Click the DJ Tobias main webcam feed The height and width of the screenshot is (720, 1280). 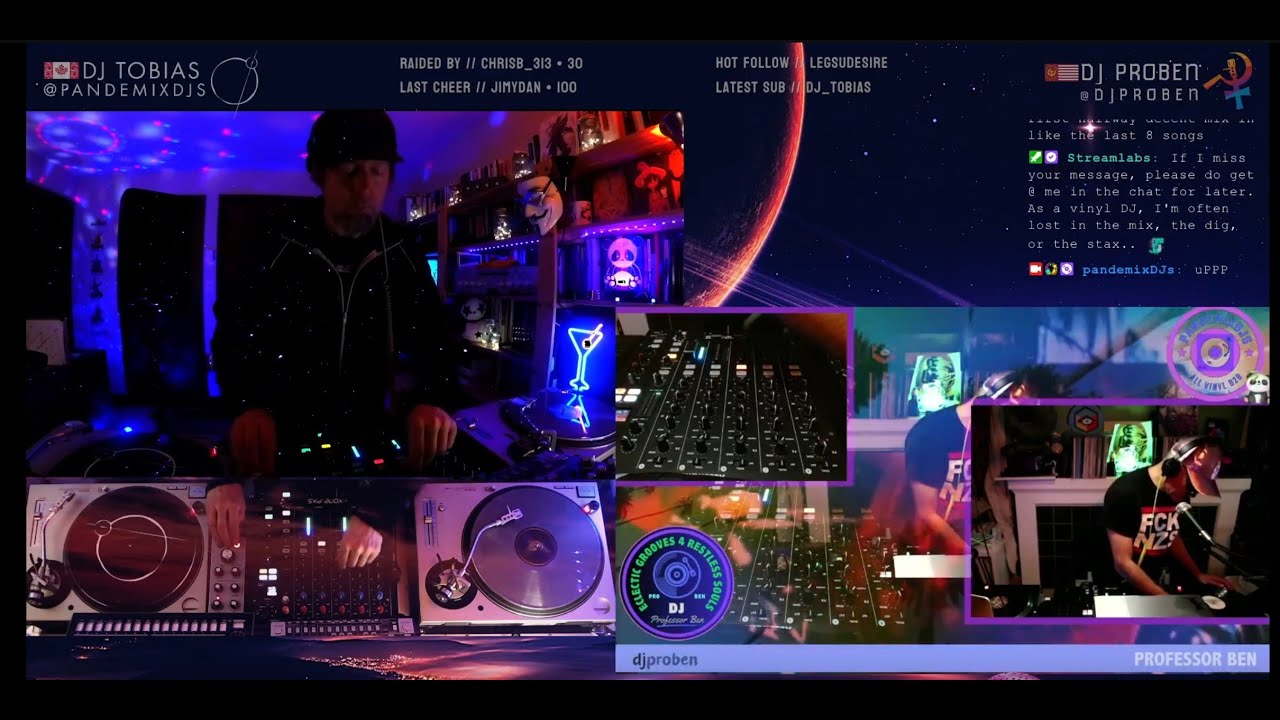coord(320,293)
